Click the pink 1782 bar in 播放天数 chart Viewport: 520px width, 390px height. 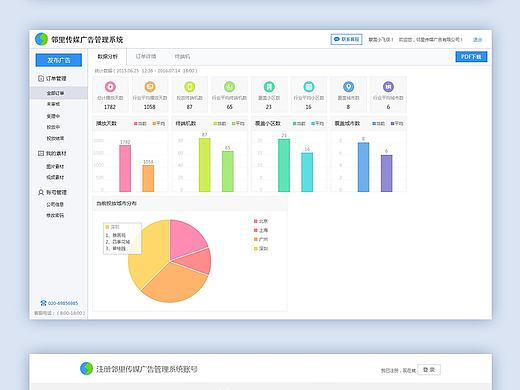(x=125, y=168)
